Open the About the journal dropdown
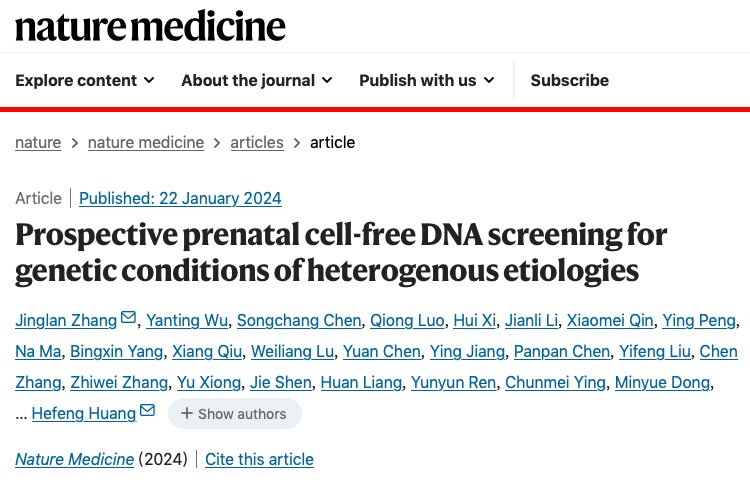The image size is (750, 482). [257, 80]
